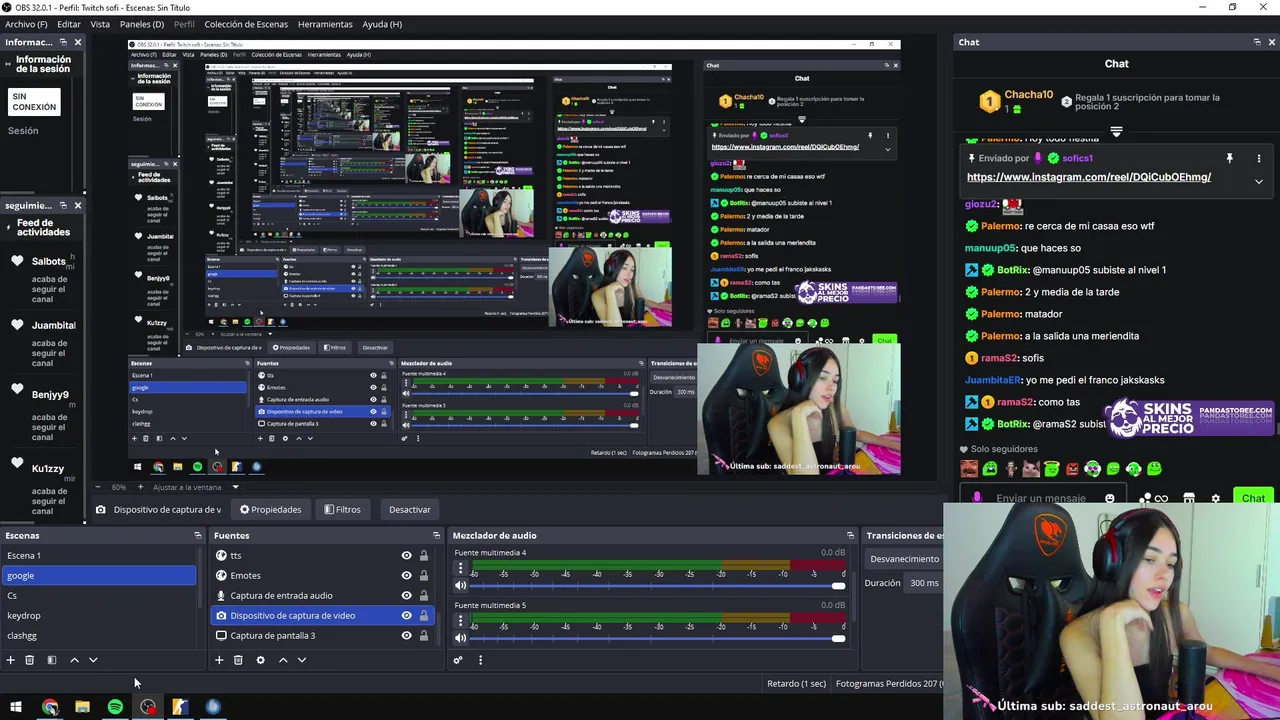Move the selected scene down
The image size is (1280, 720).
click(x=93, y=660)
